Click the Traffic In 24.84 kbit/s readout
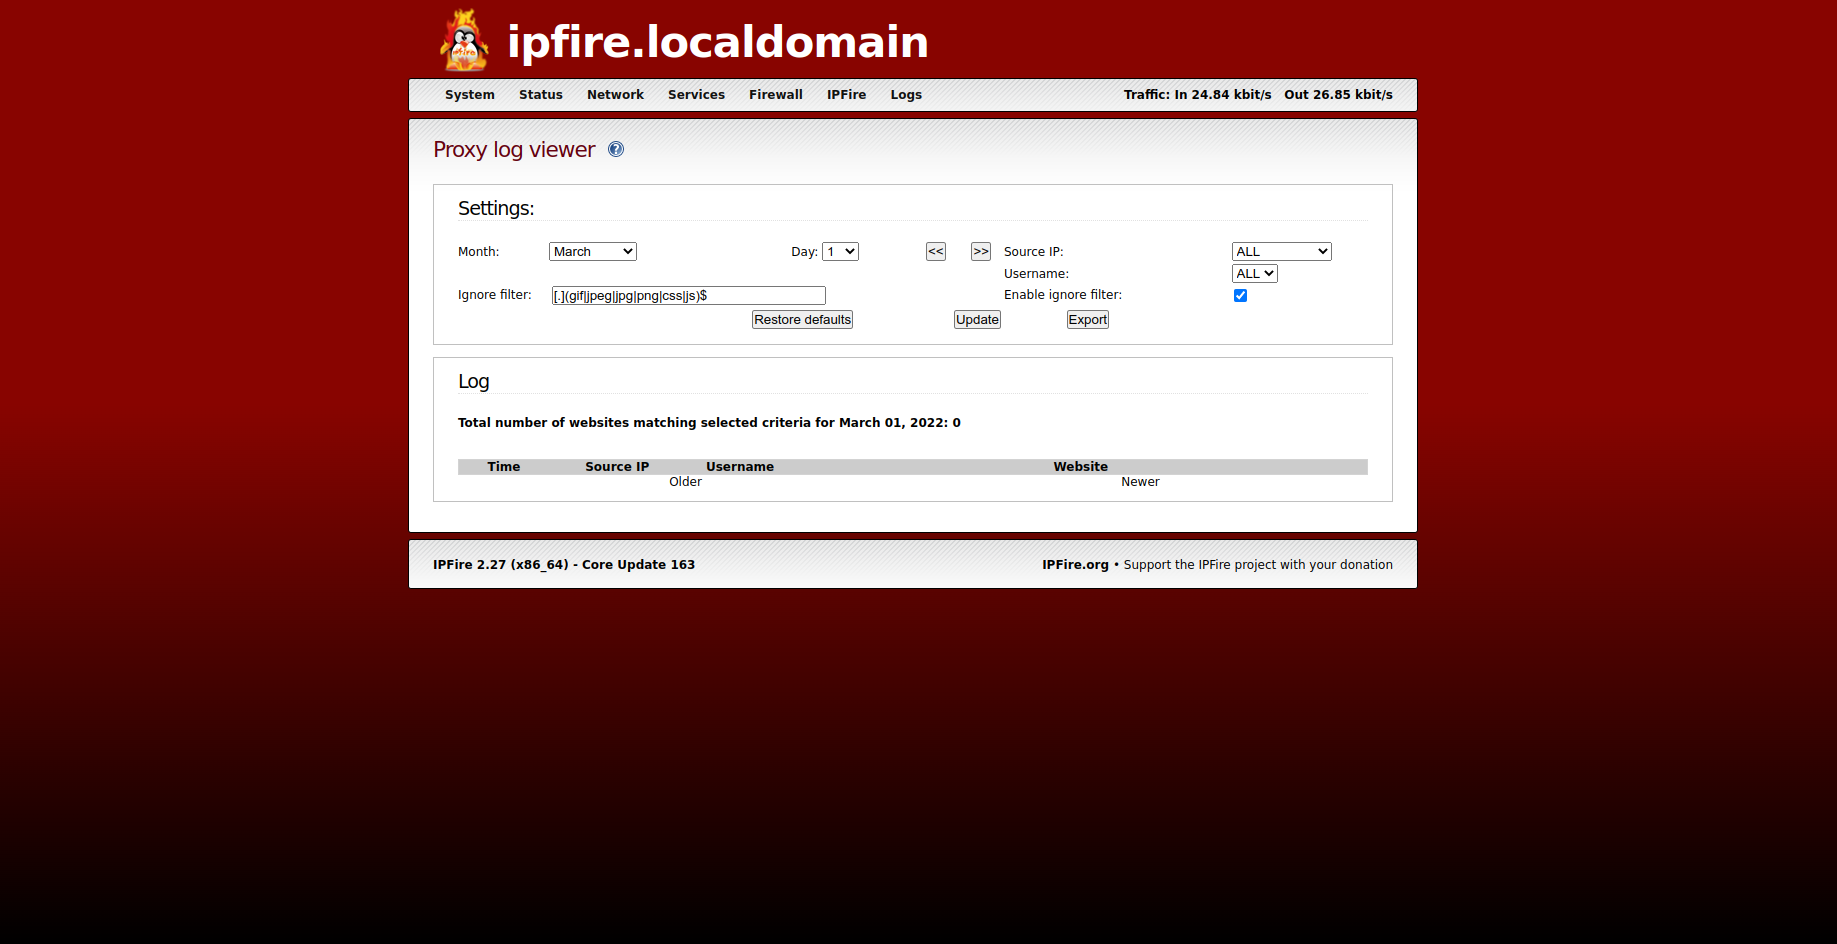 [x=1197, y=95]
